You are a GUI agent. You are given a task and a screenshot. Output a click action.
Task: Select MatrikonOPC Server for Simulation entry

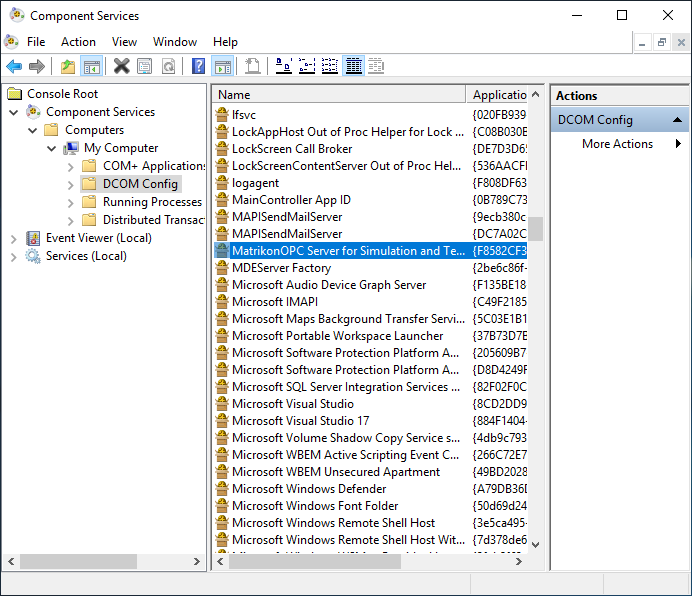(348, 251)
